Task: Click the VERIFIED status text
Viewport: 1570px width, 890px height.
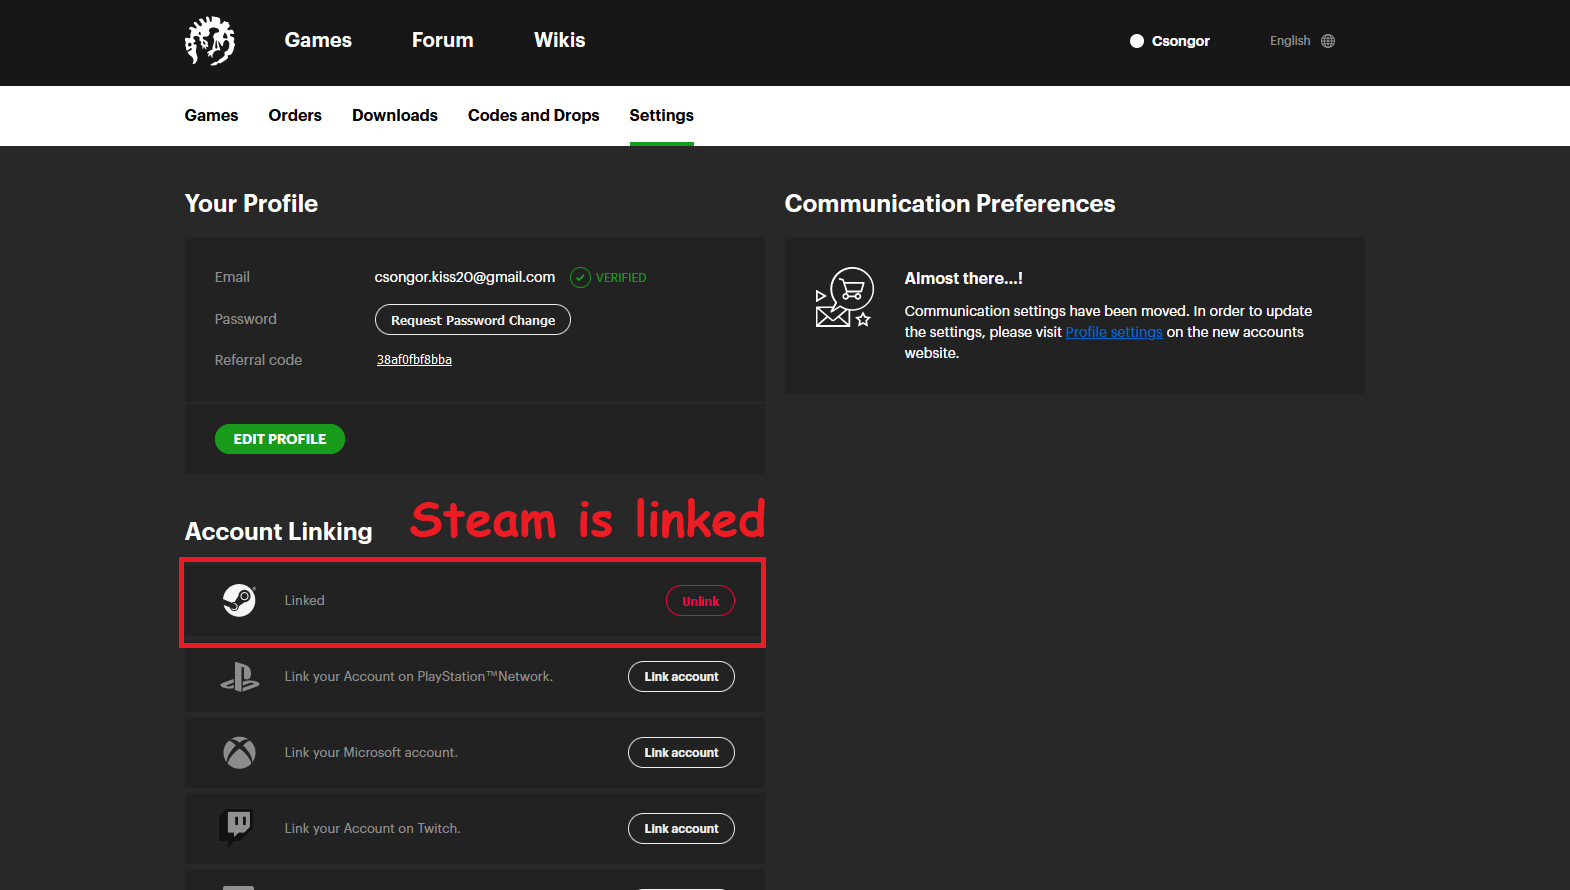Action: click(x=621, y=278)
